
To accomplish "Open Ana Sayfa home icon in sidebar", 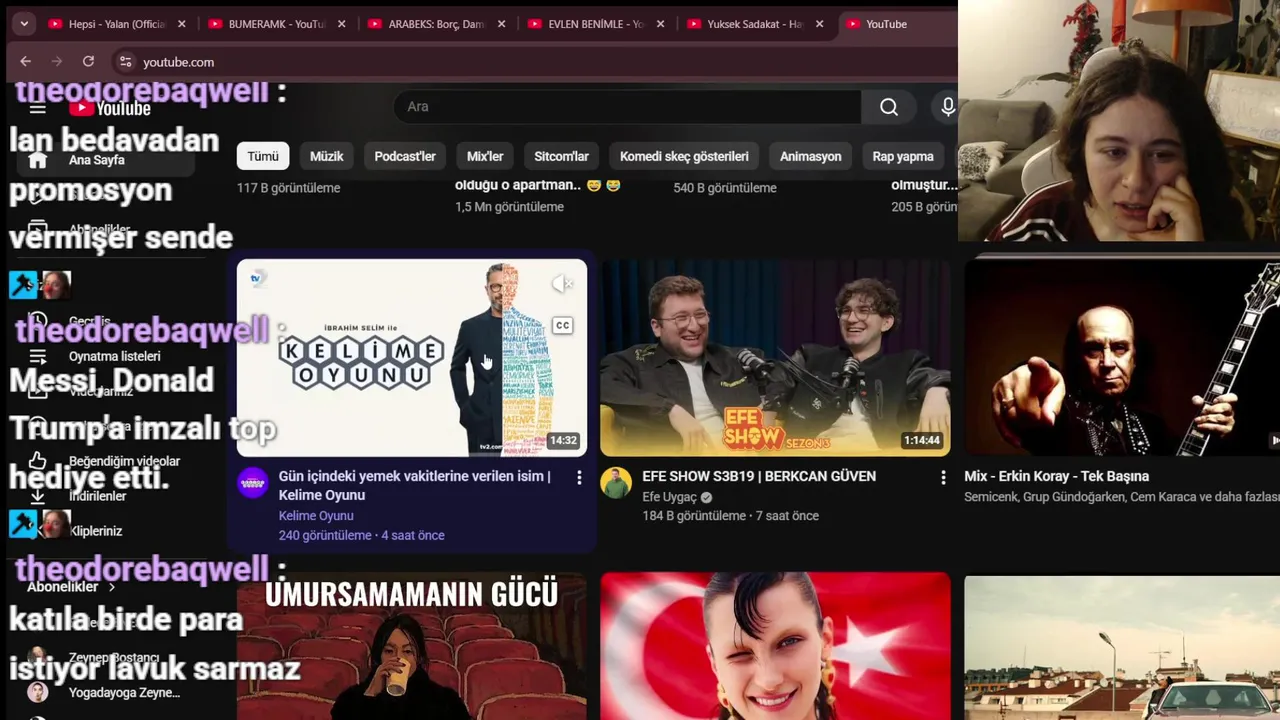I will pos(37,160).
